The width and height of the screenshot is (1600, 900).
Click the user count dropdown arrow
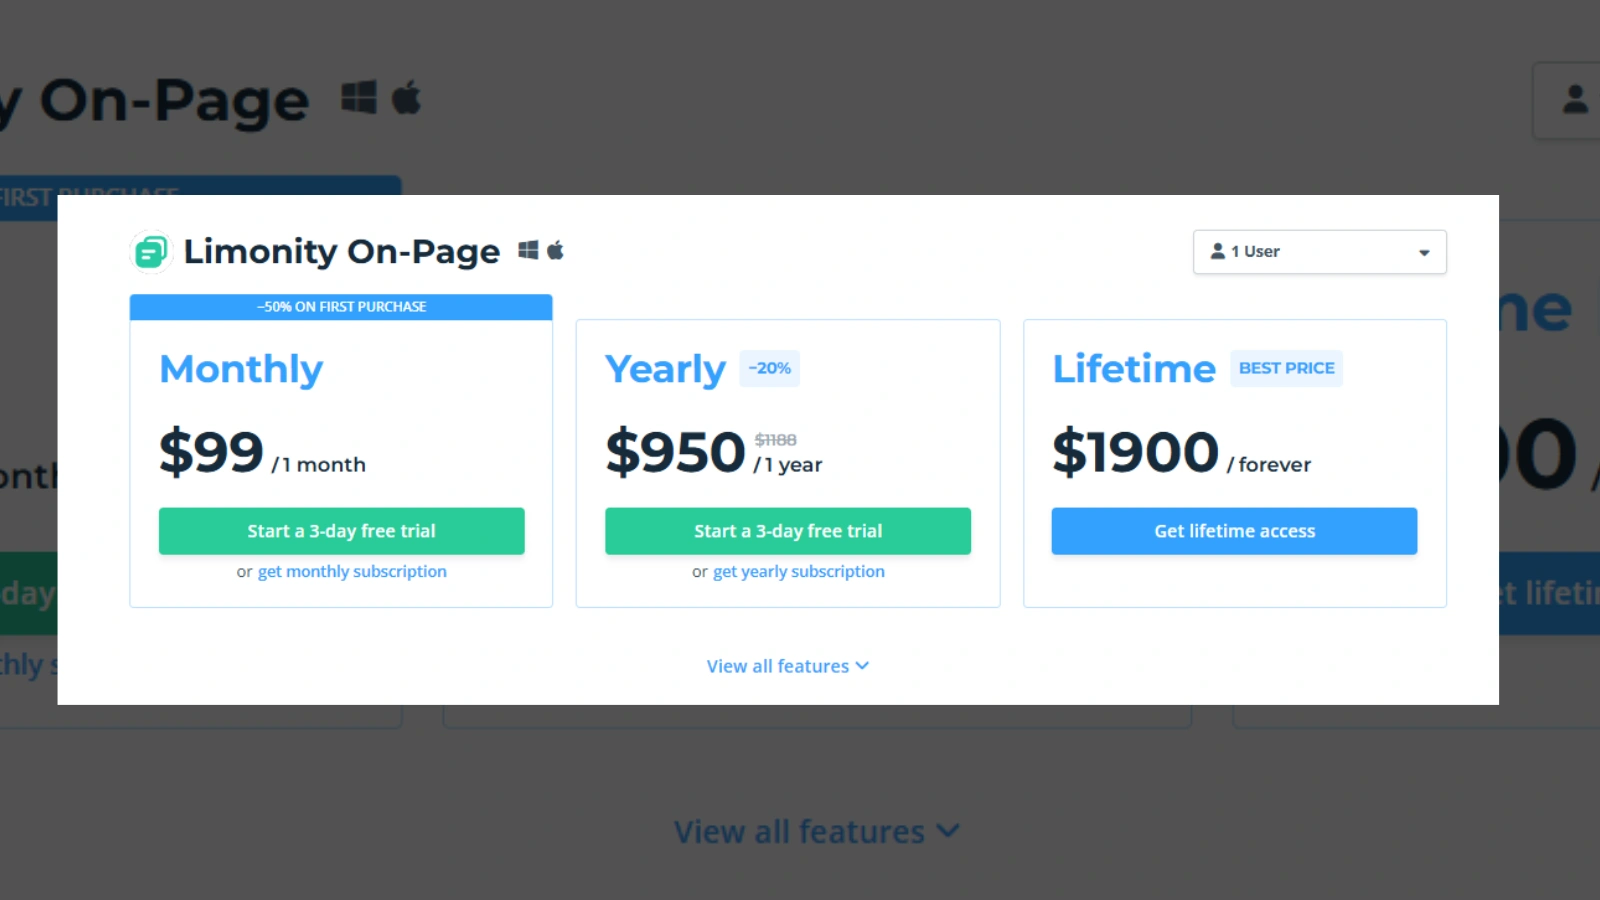click(x=1424, y=253)
